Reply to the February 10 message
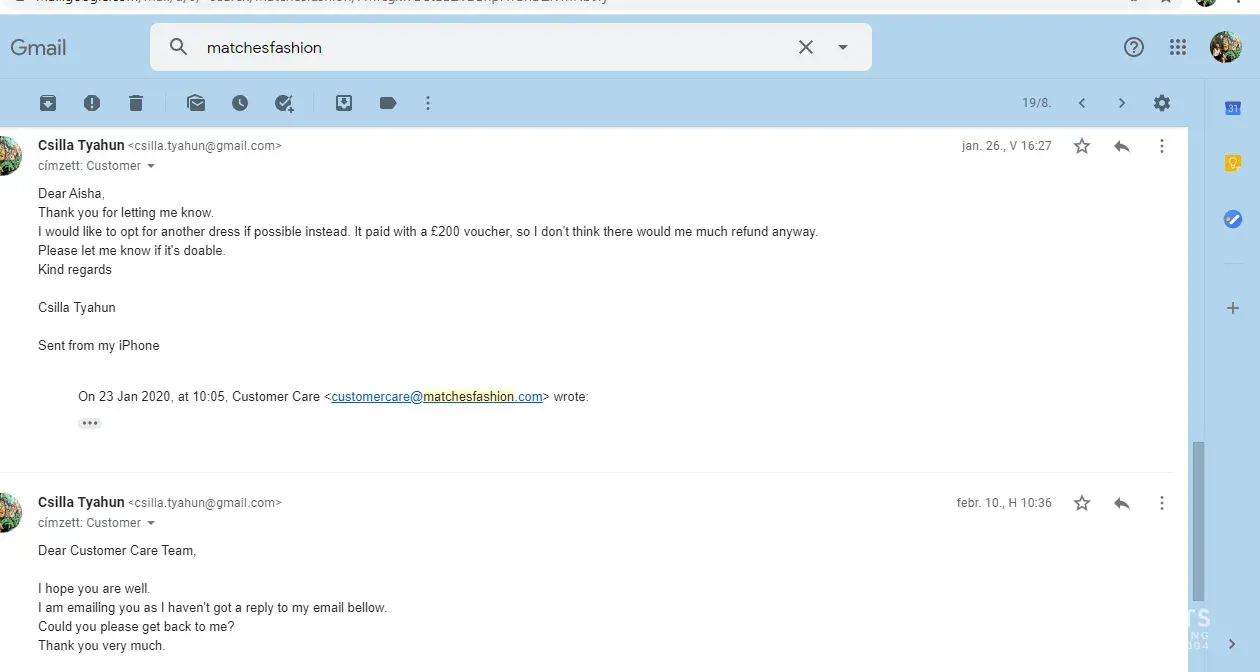 1122,503
